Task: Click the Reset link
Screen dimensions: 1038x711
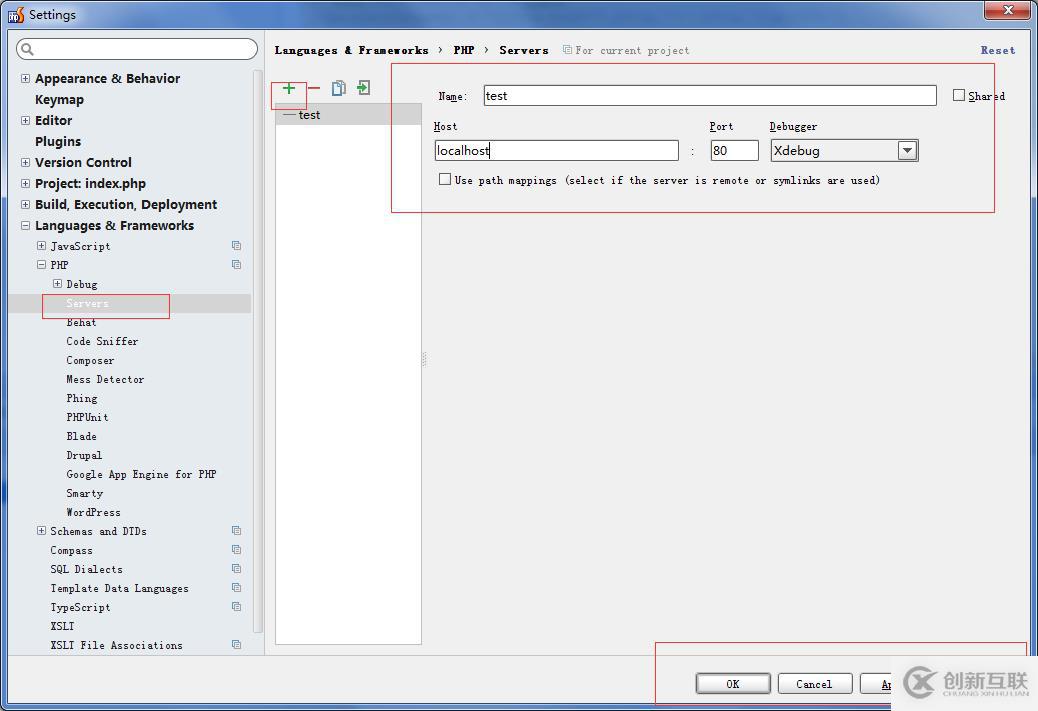Action: click(997, 50)
